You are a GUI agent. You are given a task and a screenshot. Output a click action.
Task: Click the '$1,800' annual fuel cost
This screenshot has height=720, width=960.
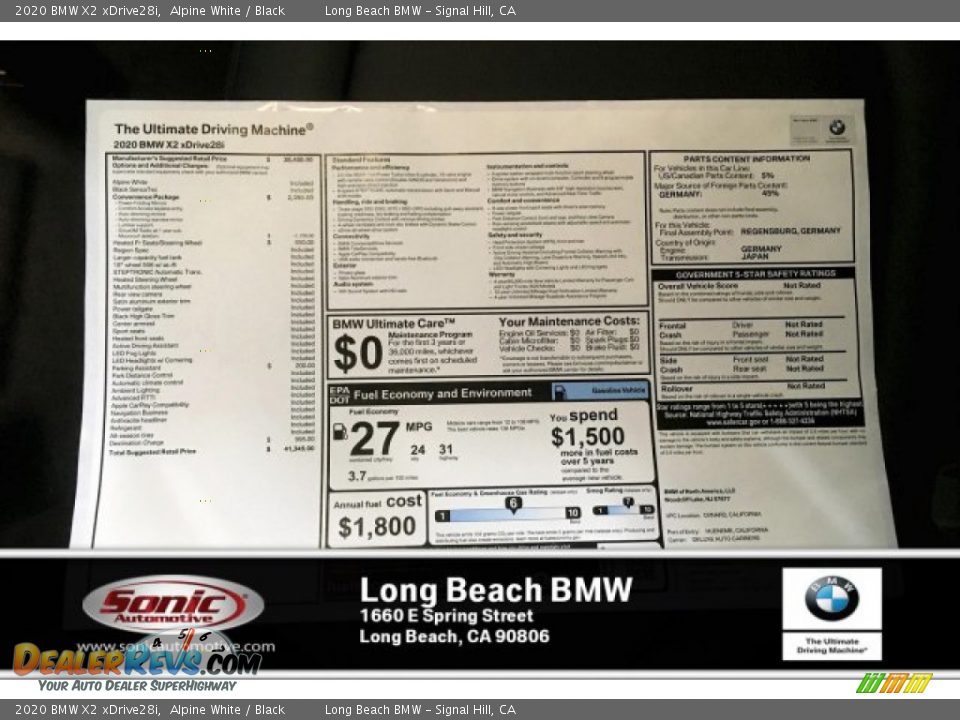point(377,527)
